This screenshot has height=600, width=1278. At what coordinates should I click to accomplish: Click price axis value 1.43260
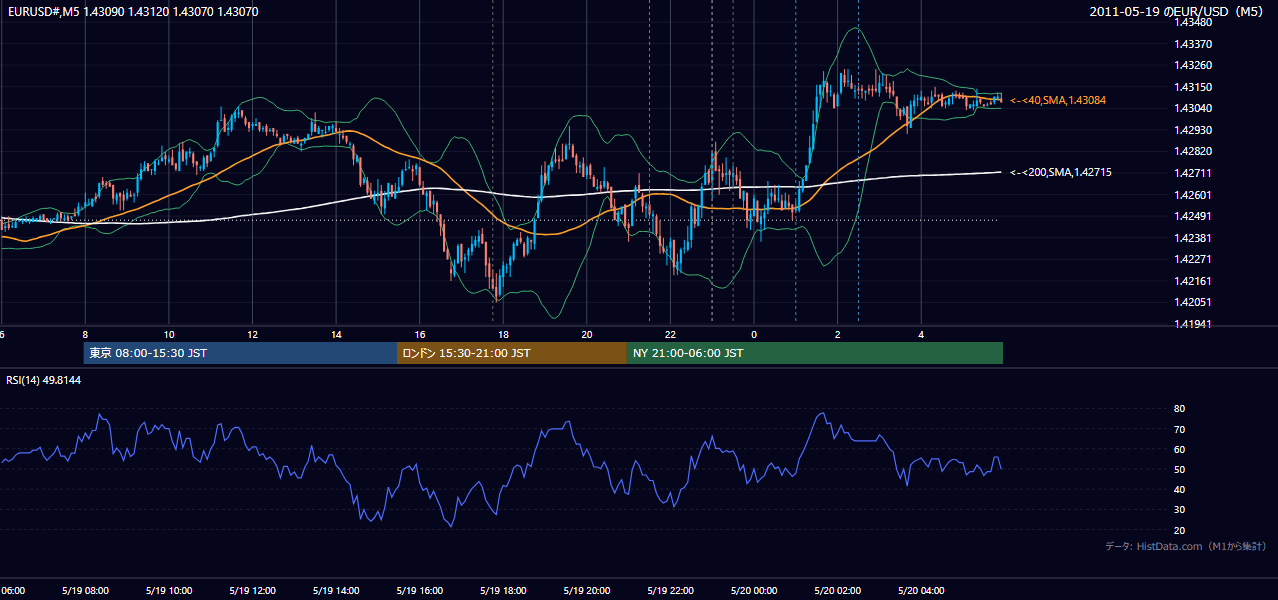pos(1192,65)
